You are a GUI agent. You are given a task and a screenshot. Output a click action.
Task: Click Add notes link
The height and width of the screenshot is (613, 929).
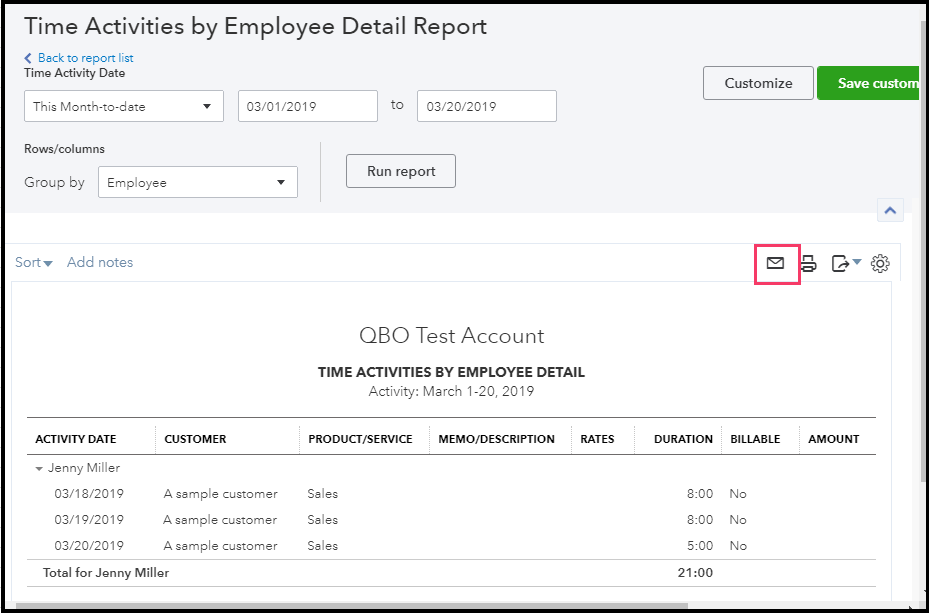(x=100, y=263)
